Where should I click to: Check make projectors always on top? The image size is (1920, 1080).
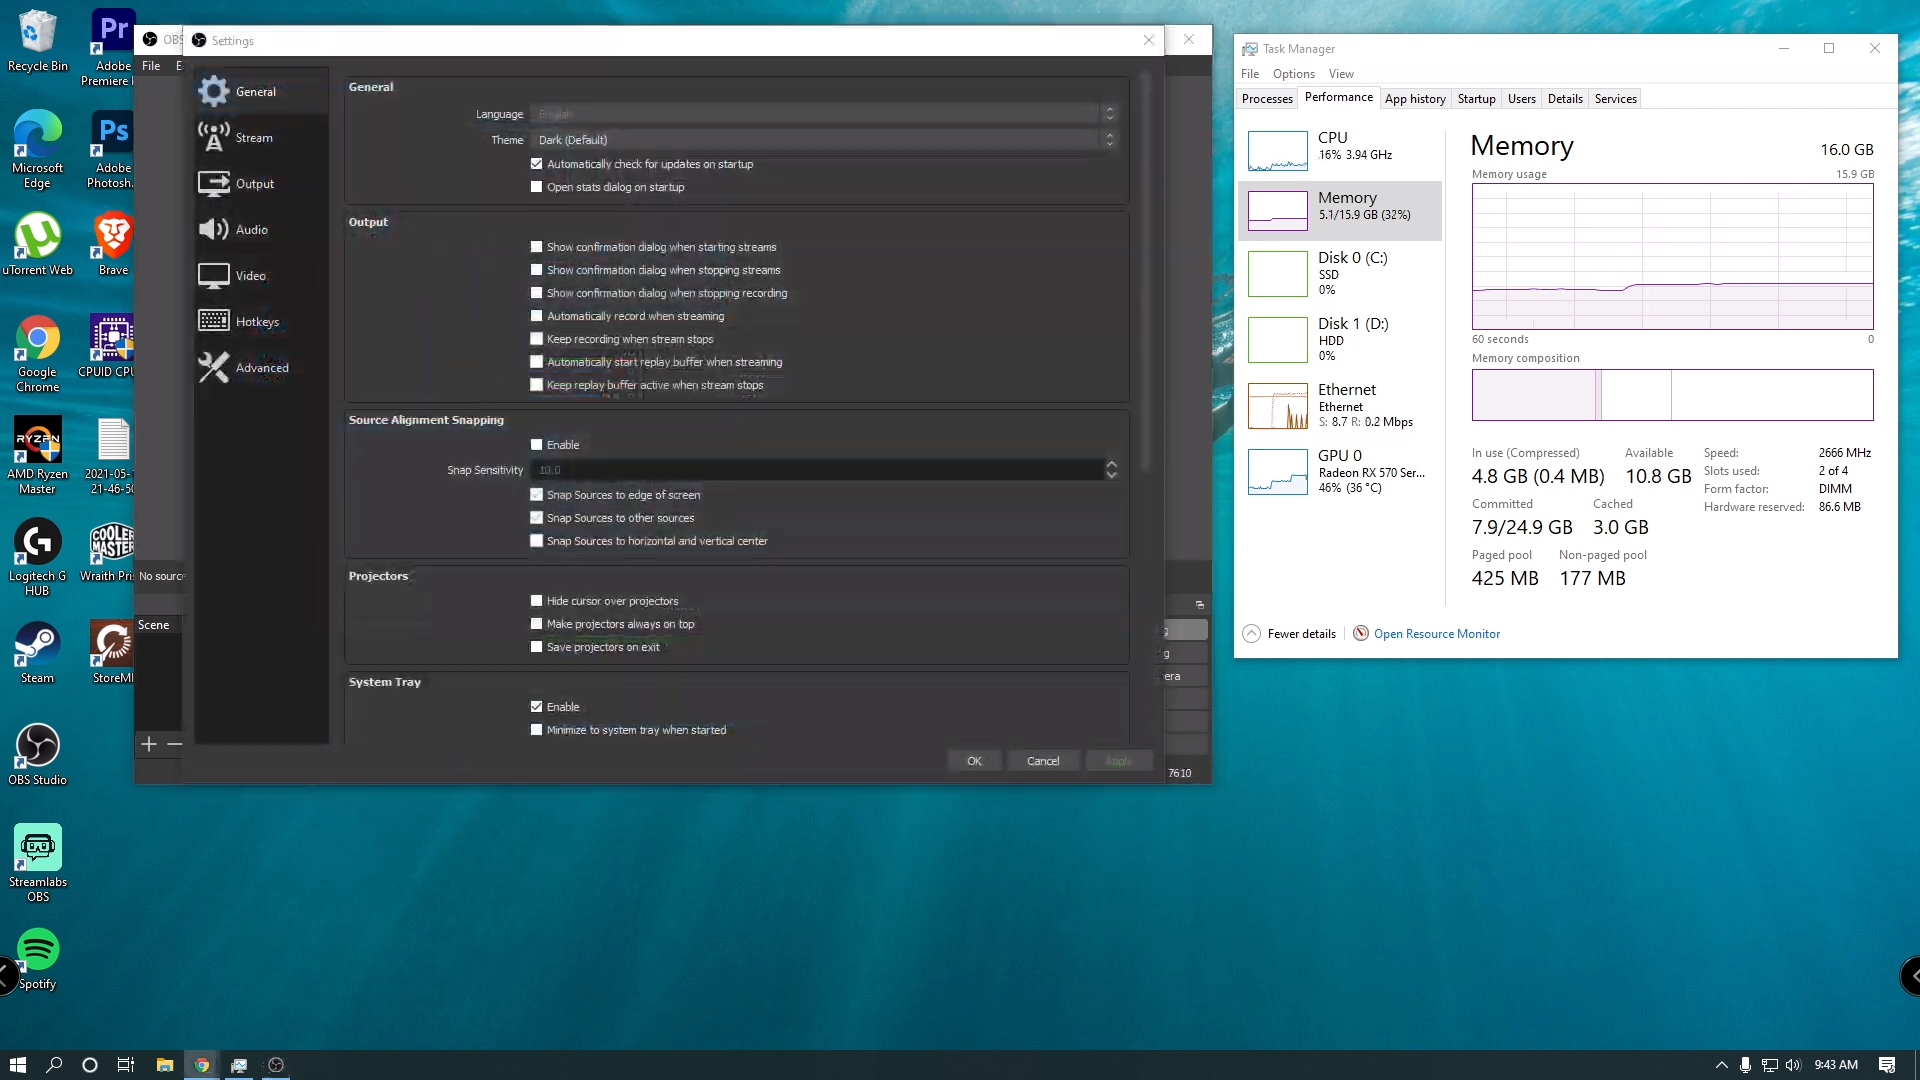[x=536, y=624]
